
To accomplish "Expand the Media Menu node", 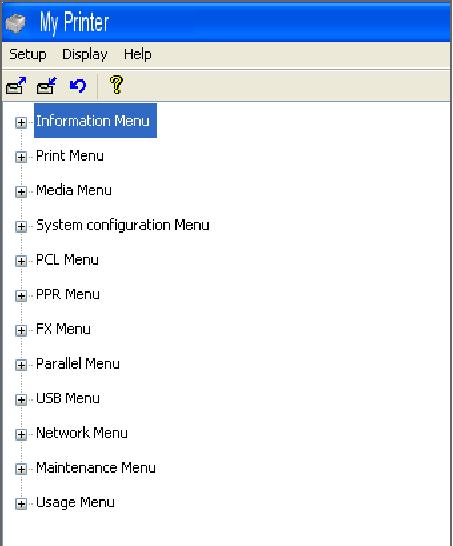I will 21,192.
